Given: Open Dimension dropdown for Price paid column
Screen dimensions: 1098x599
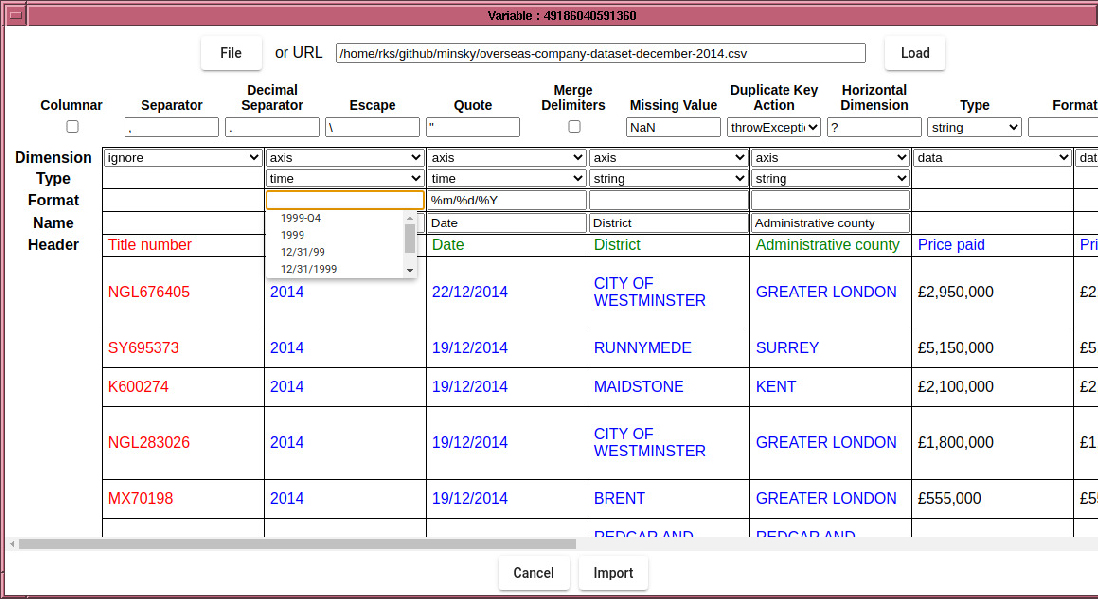Looking at the screenshot, I should point(992,158).
